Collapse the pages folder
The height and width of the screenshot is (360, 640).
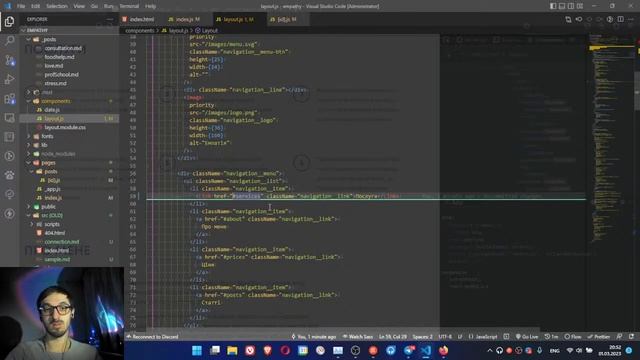click(48, 163)
